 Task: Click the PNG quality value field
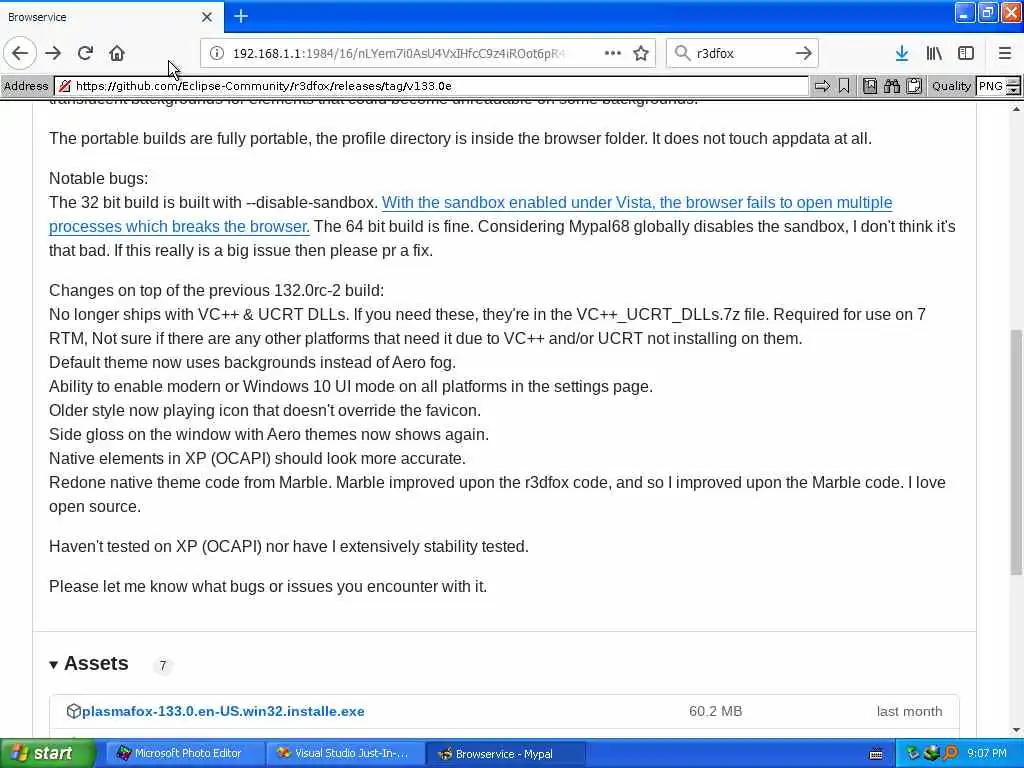991,86
